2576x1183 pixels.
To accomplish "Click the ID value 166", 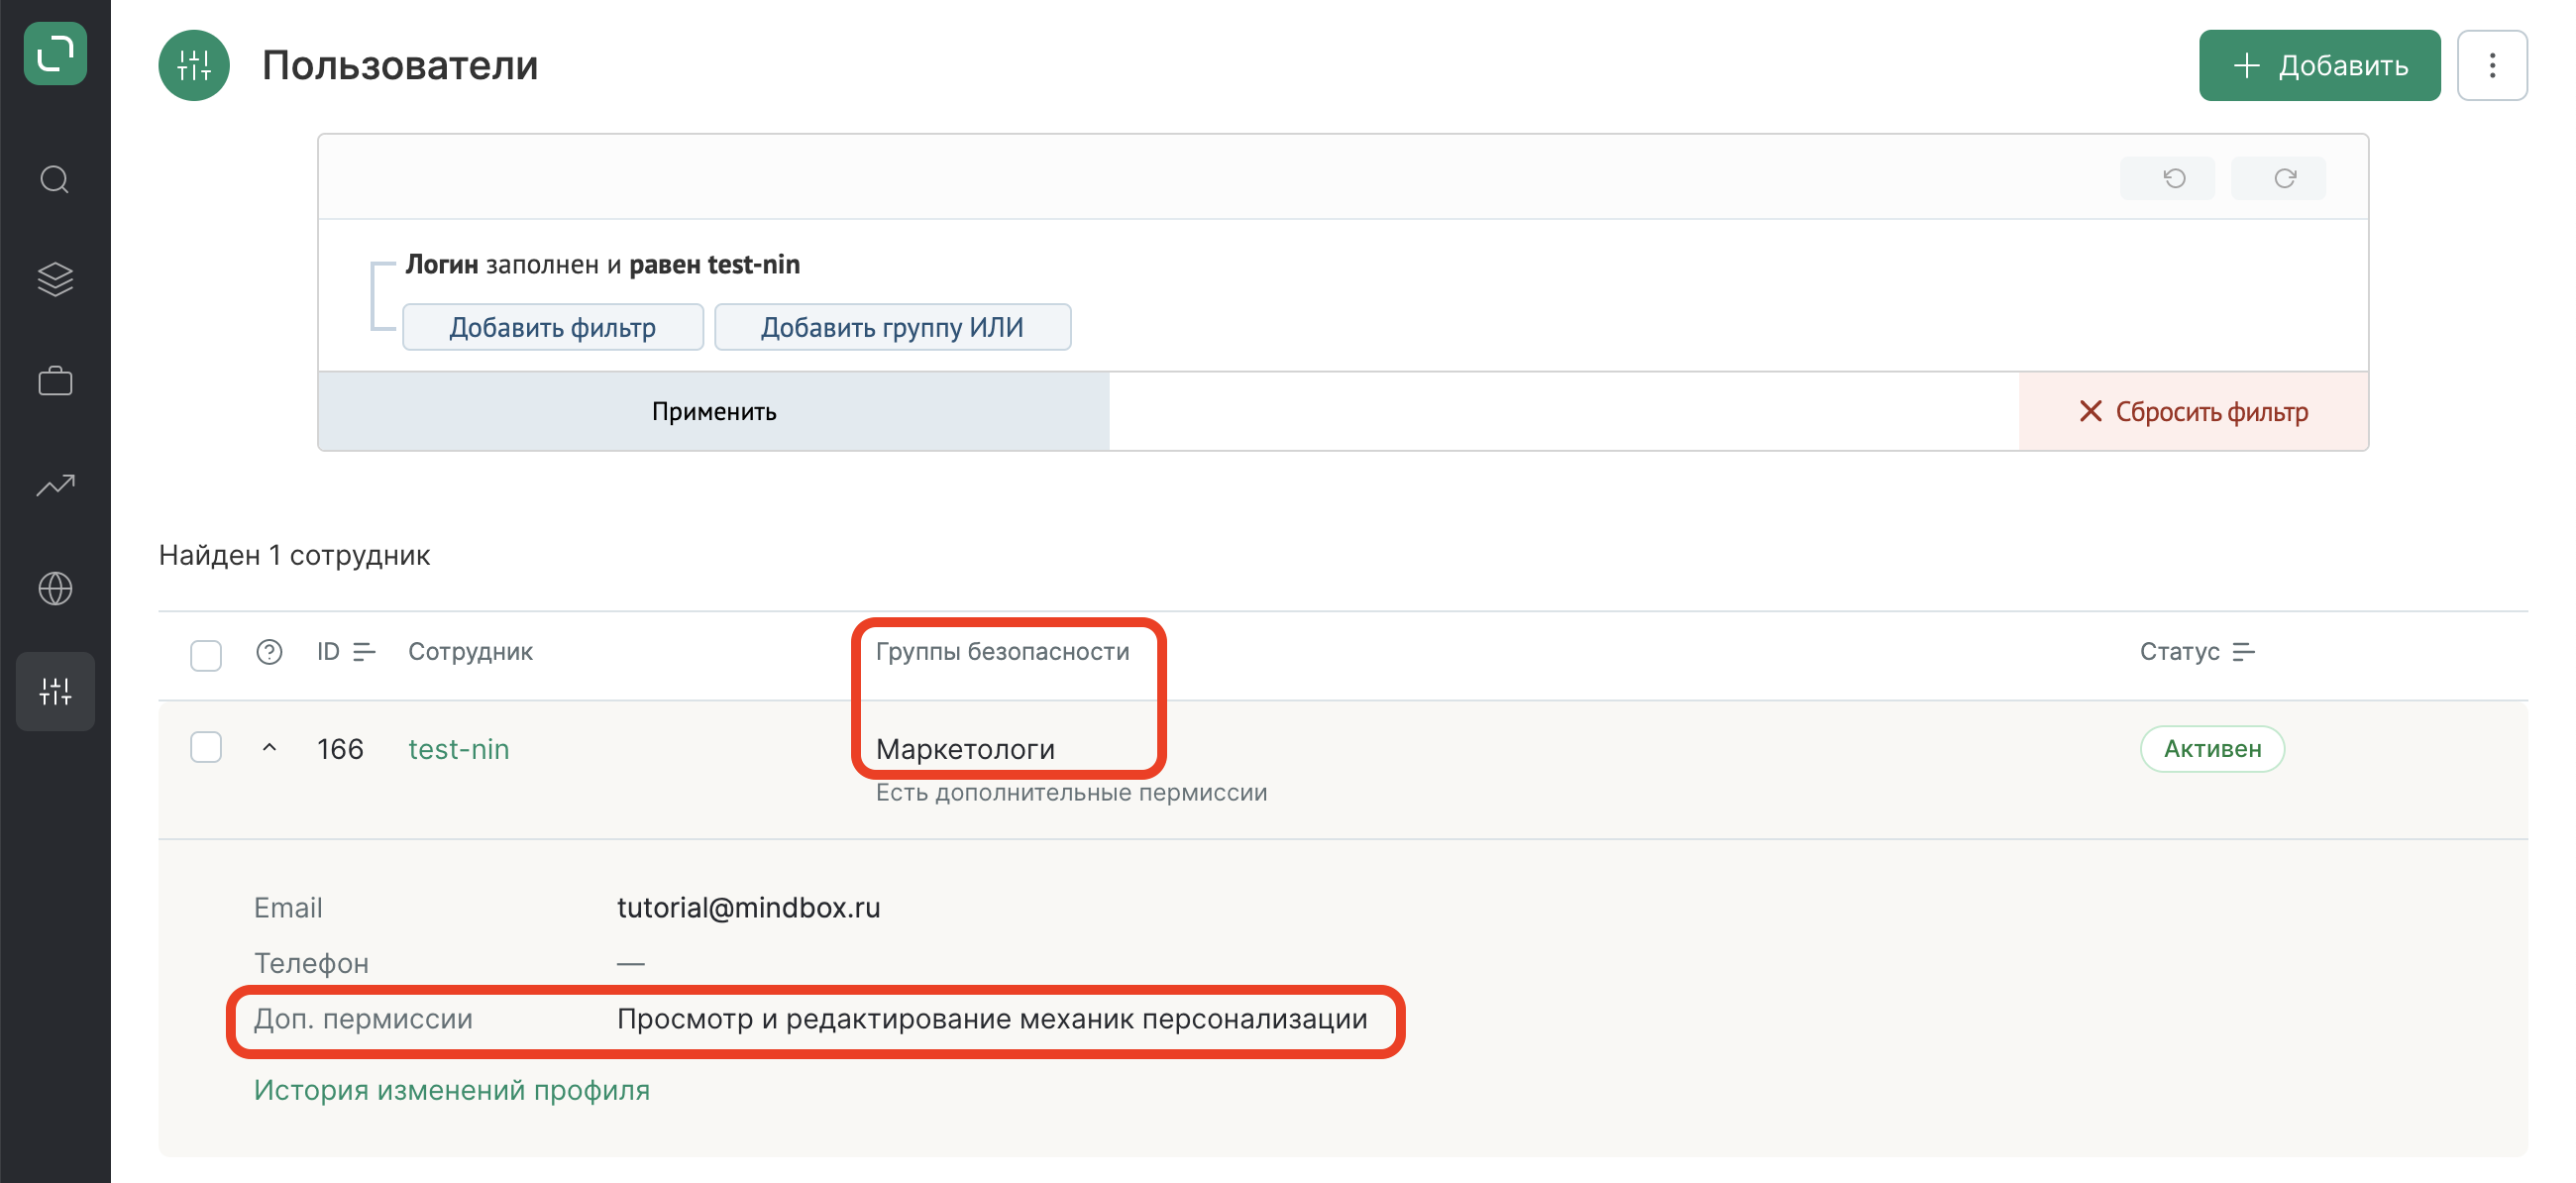I will tap(340, 749).
